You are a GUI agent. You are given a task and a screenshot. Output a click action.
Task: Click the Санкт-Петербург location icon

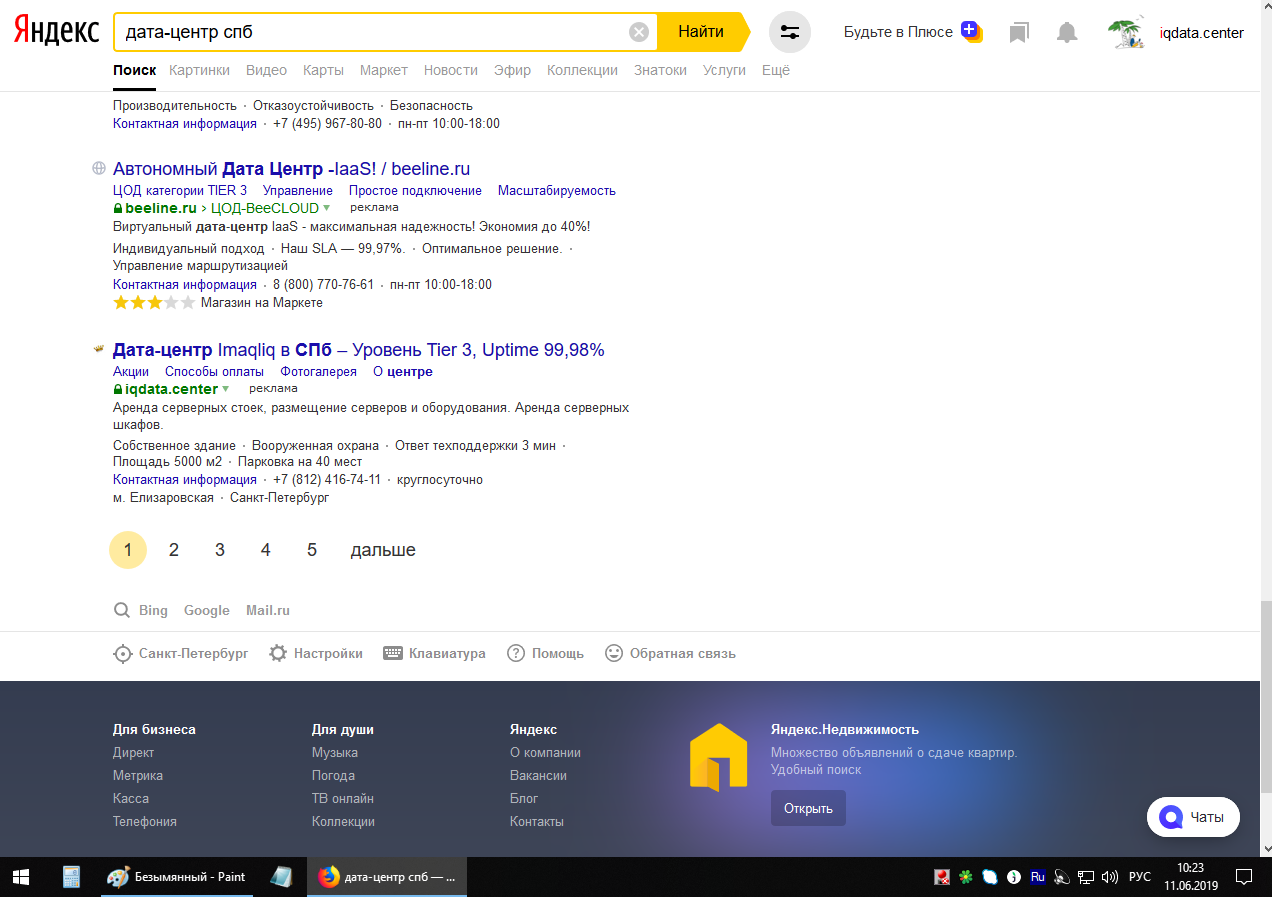pyautogui.click(x=122, y=654)
